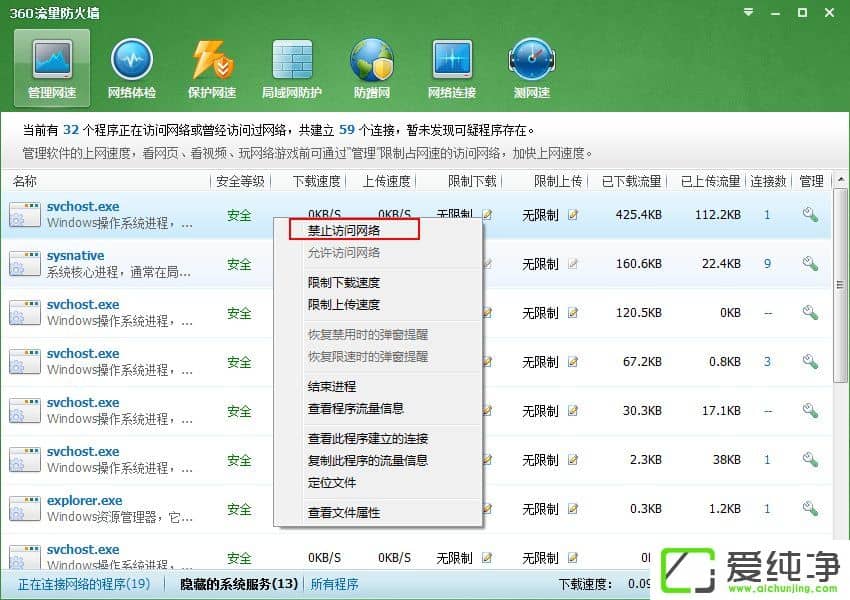Click the wrench manage icon for sysnative
The width and height of the screenshot is (850, 600).
[x=810, y=264]
